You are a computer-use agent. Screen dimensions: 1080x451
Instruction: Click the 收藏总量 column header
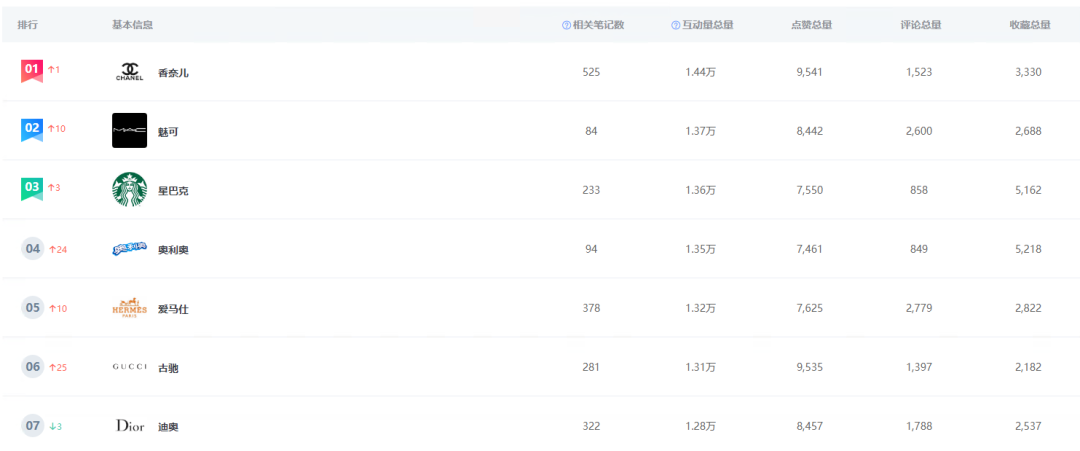coord(1030,25)
